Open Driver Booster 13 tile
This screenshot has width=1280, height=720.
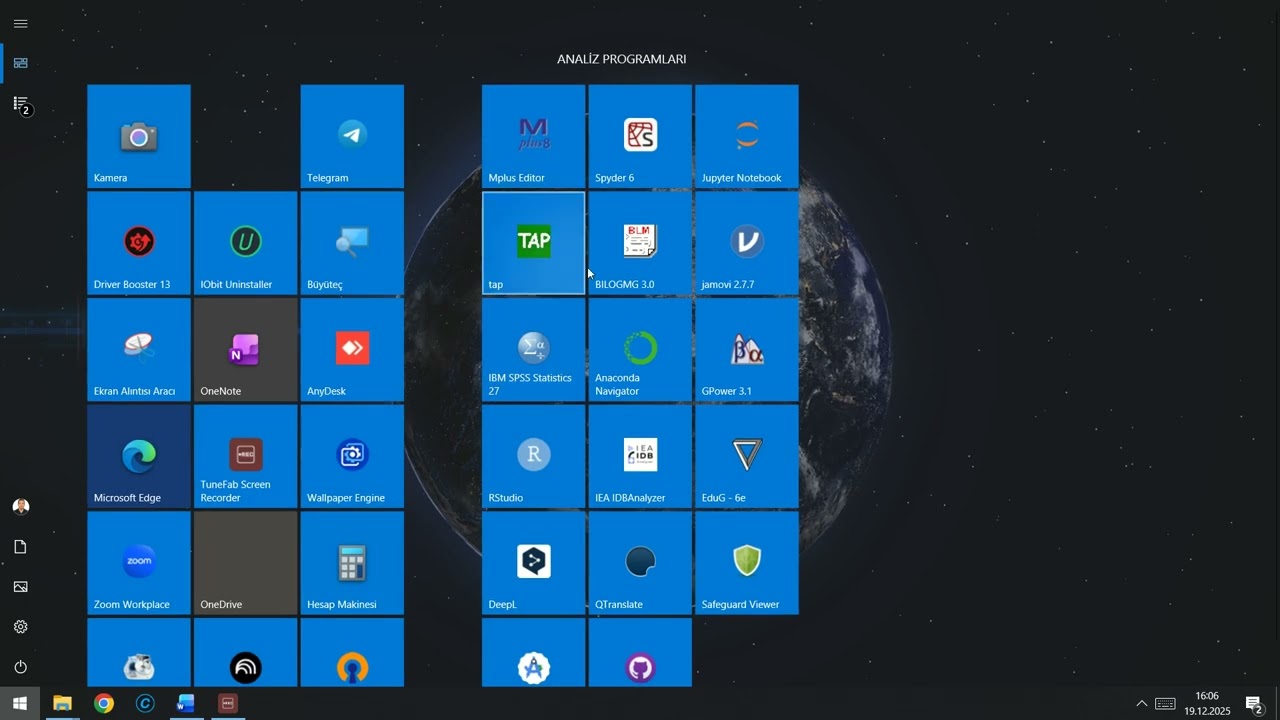point(139,243)
